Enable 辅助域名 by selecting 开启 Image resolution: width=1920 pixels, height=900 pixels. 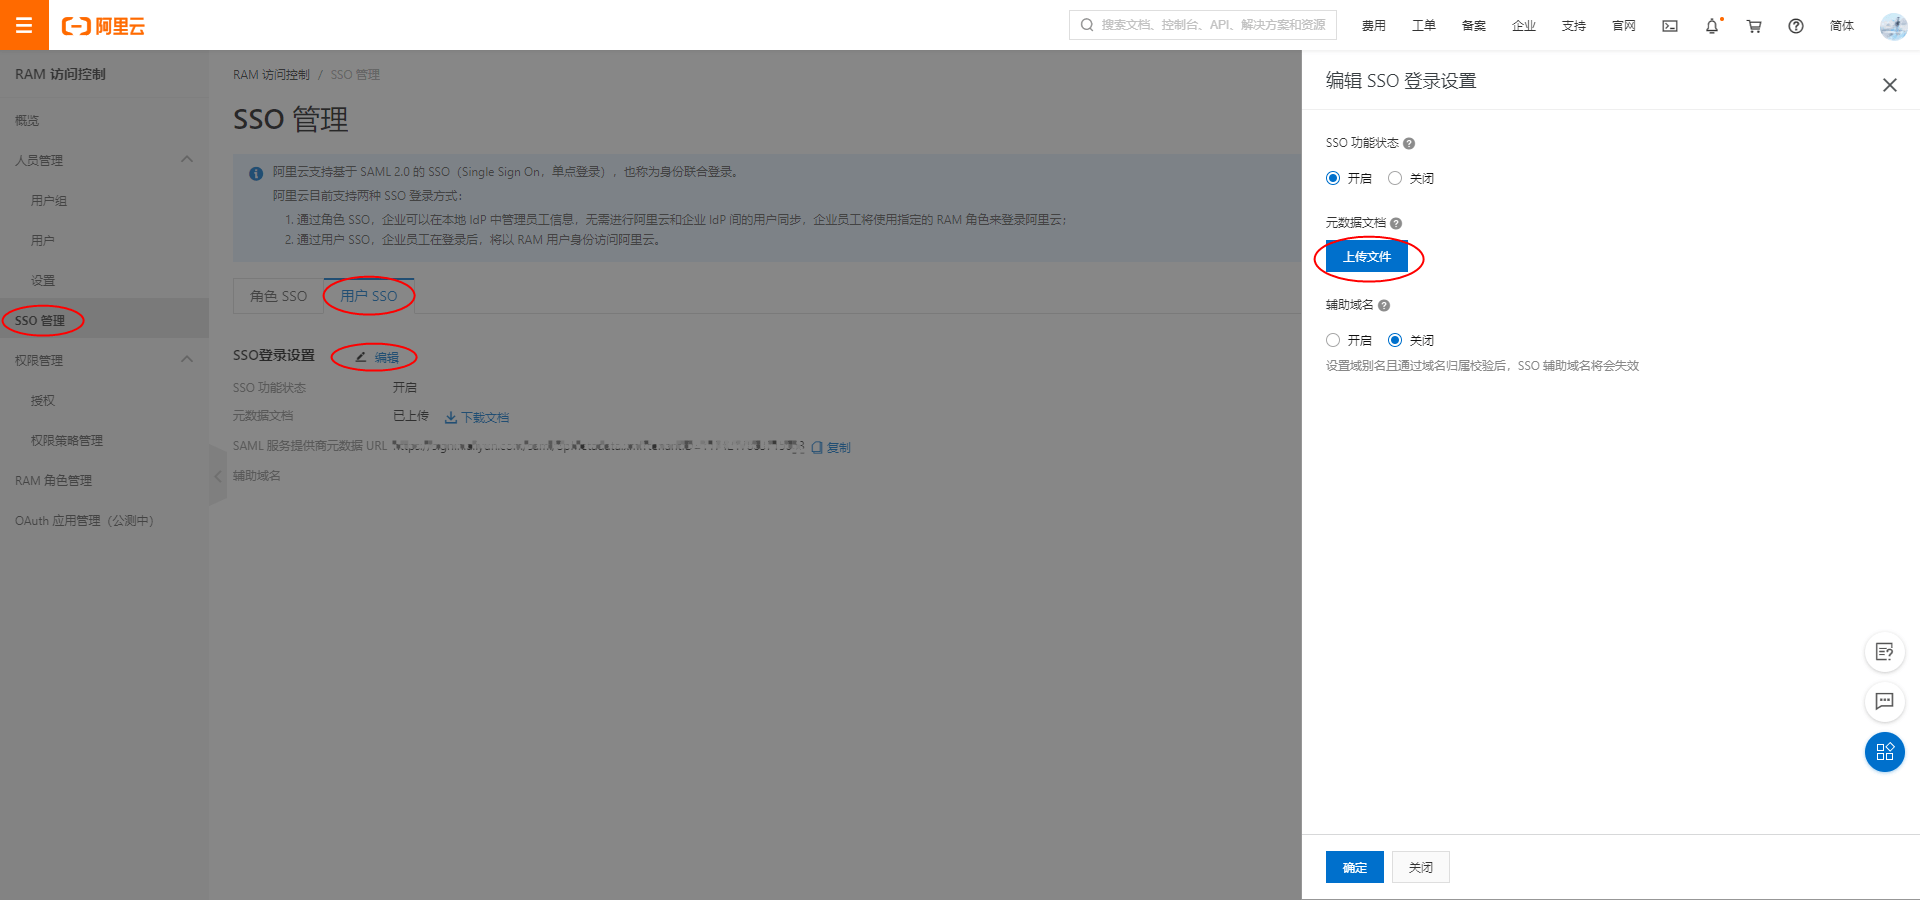click(x=1333, y=341)
